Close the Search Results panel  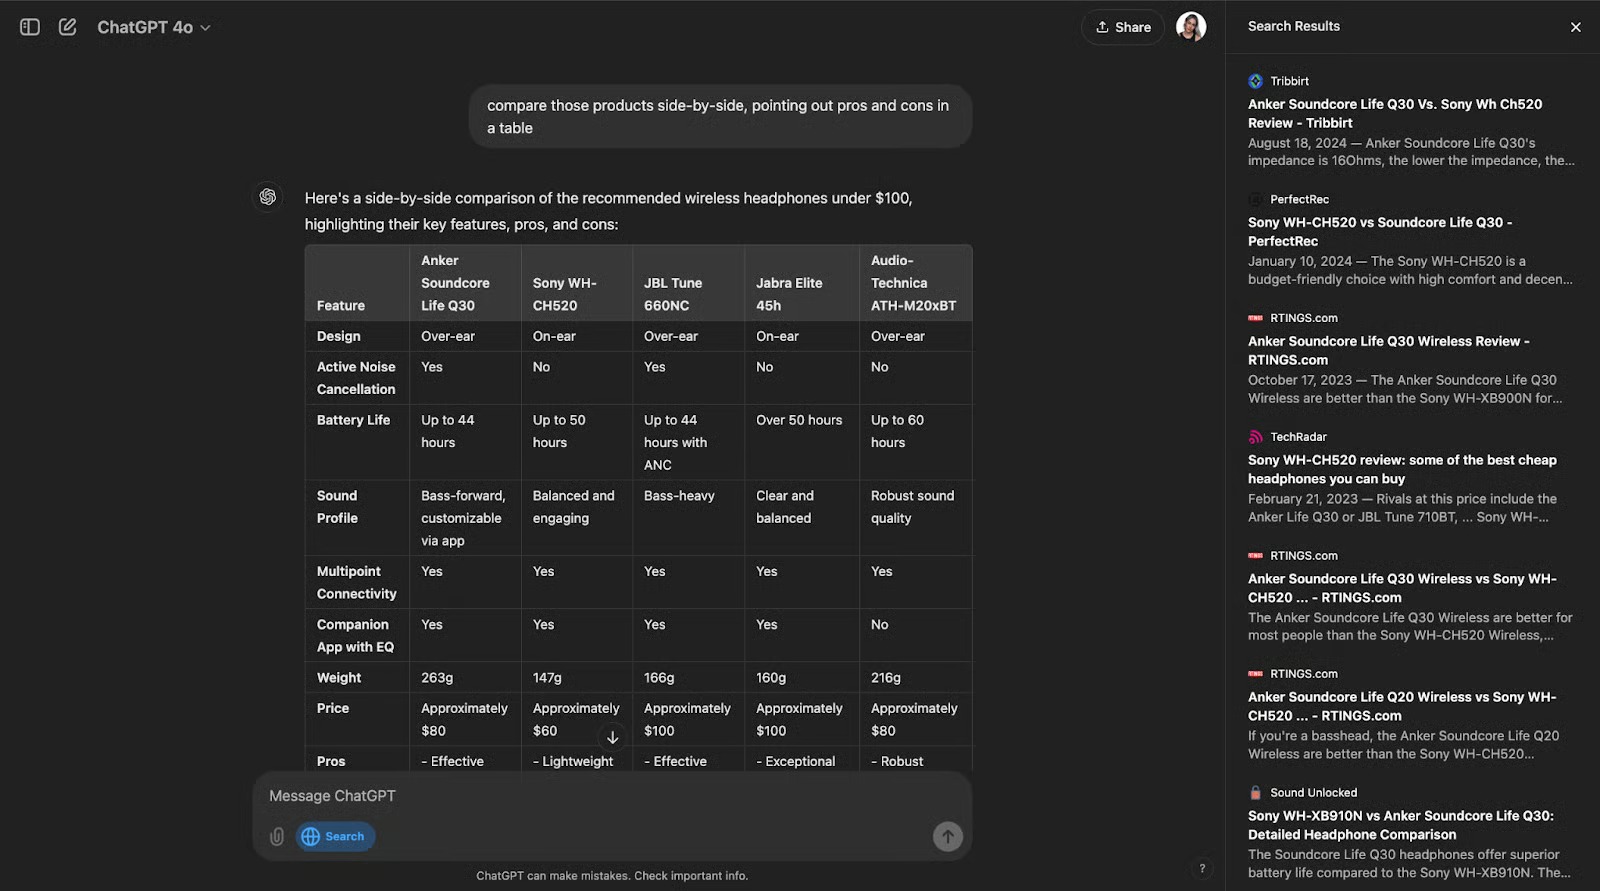pos(1575,27)
